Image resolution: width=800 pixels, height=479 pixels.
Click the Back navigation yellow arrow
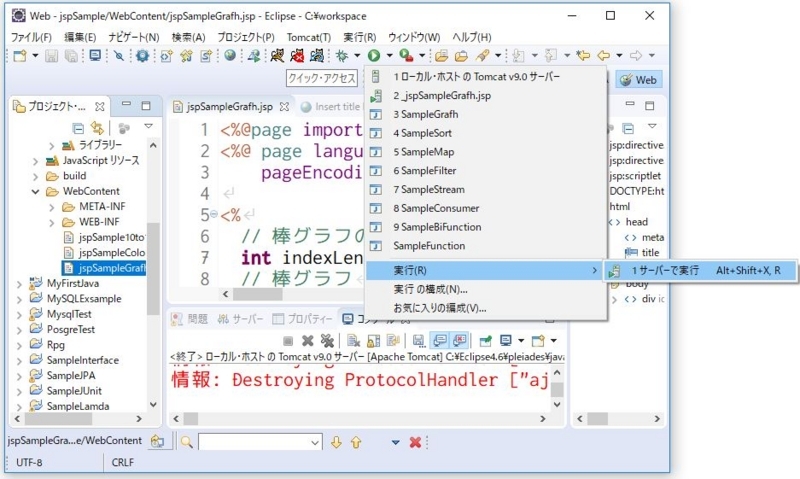(x=604, y=56)
